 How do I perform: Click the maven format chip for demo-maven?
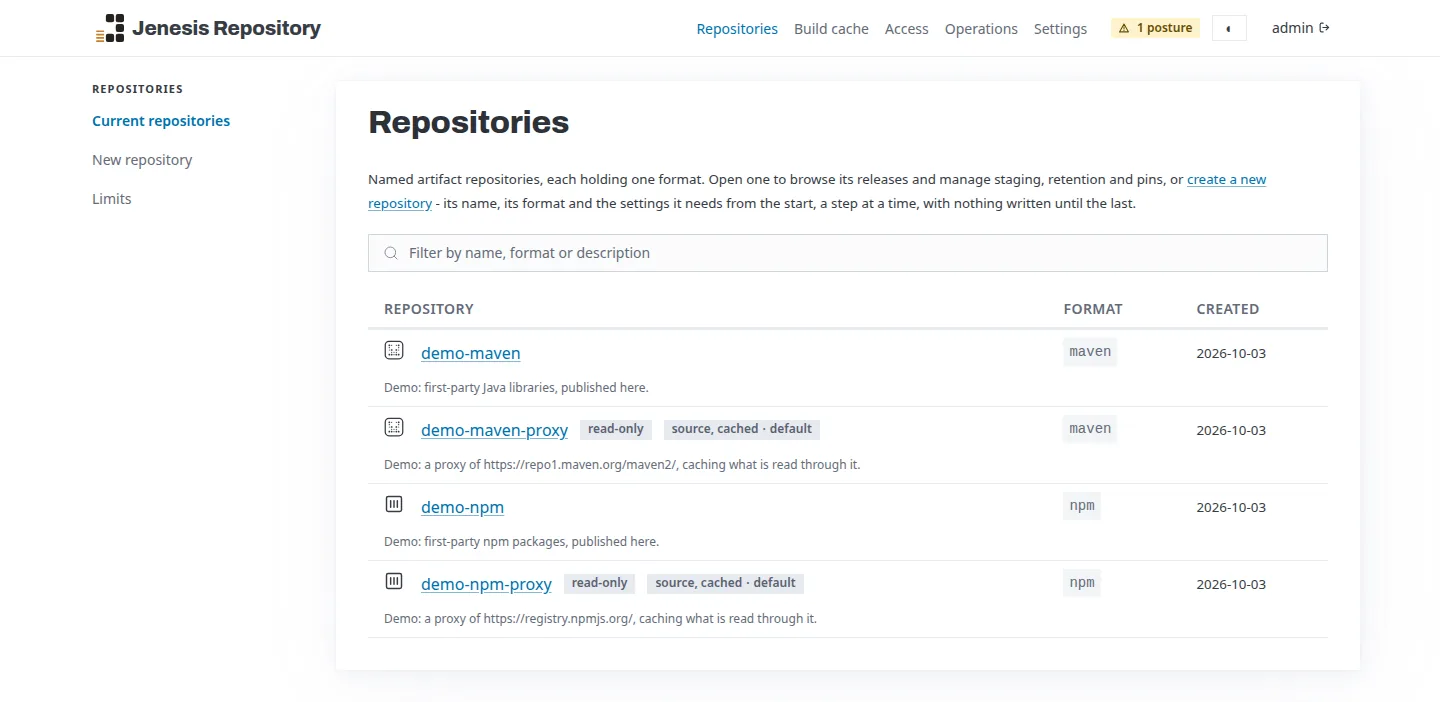[1090, 352]
